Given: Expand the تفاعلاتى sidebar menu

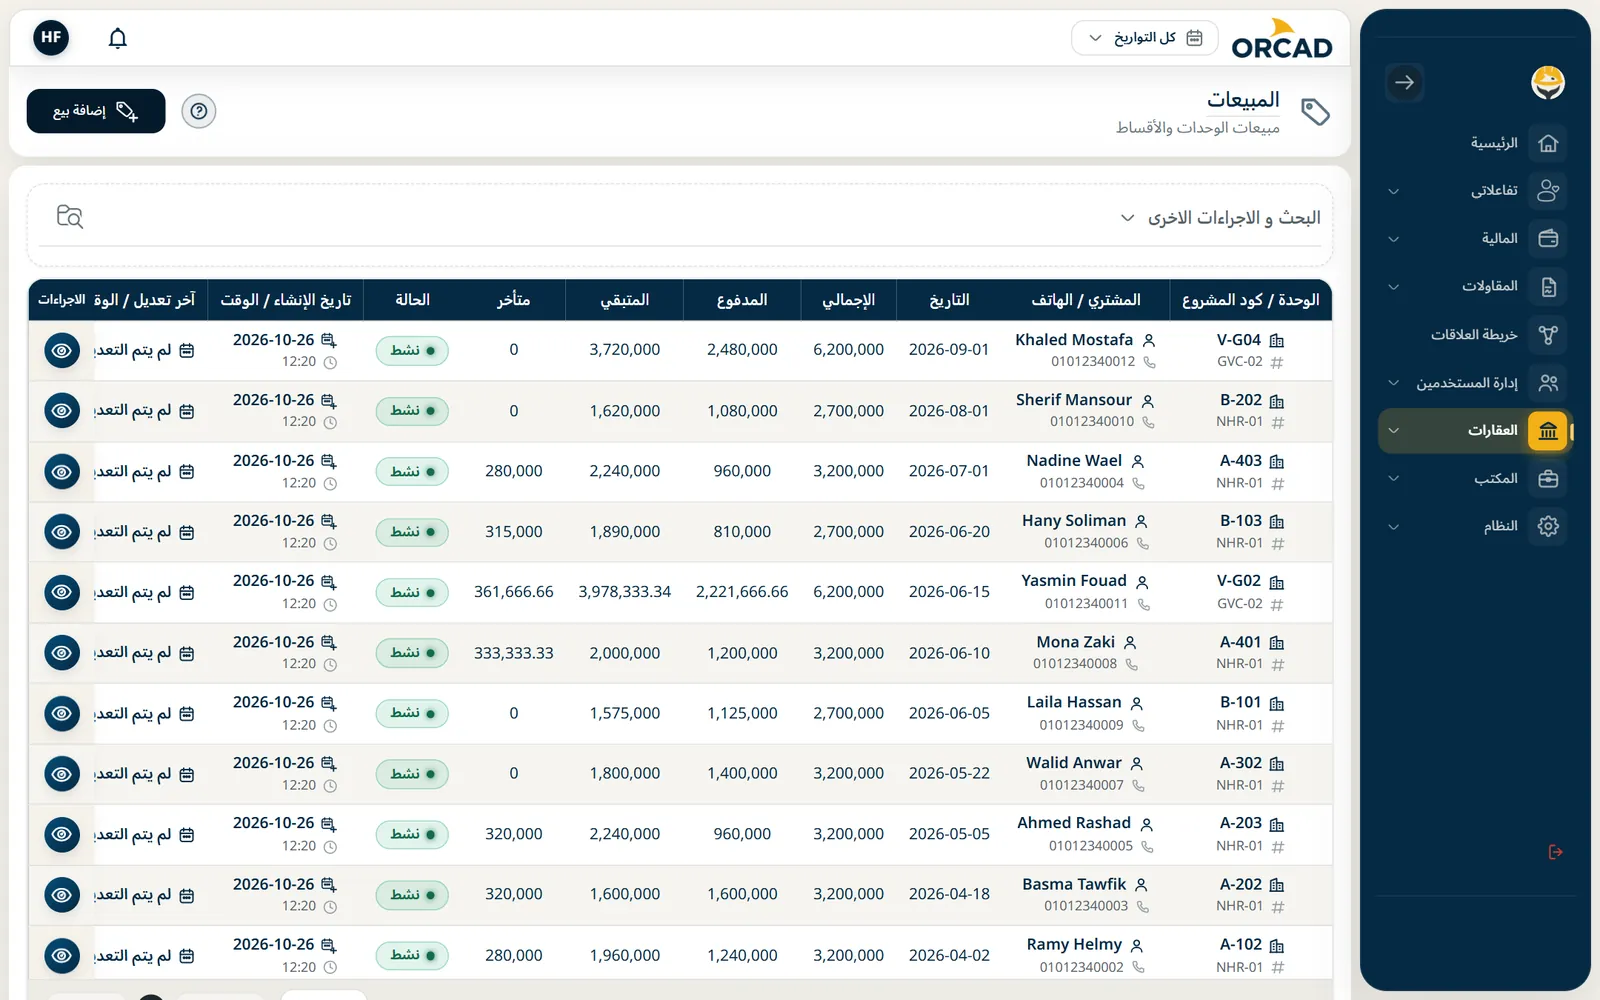Looking at the screenshot, I should pyautogui.click(x=1474, y=191).
